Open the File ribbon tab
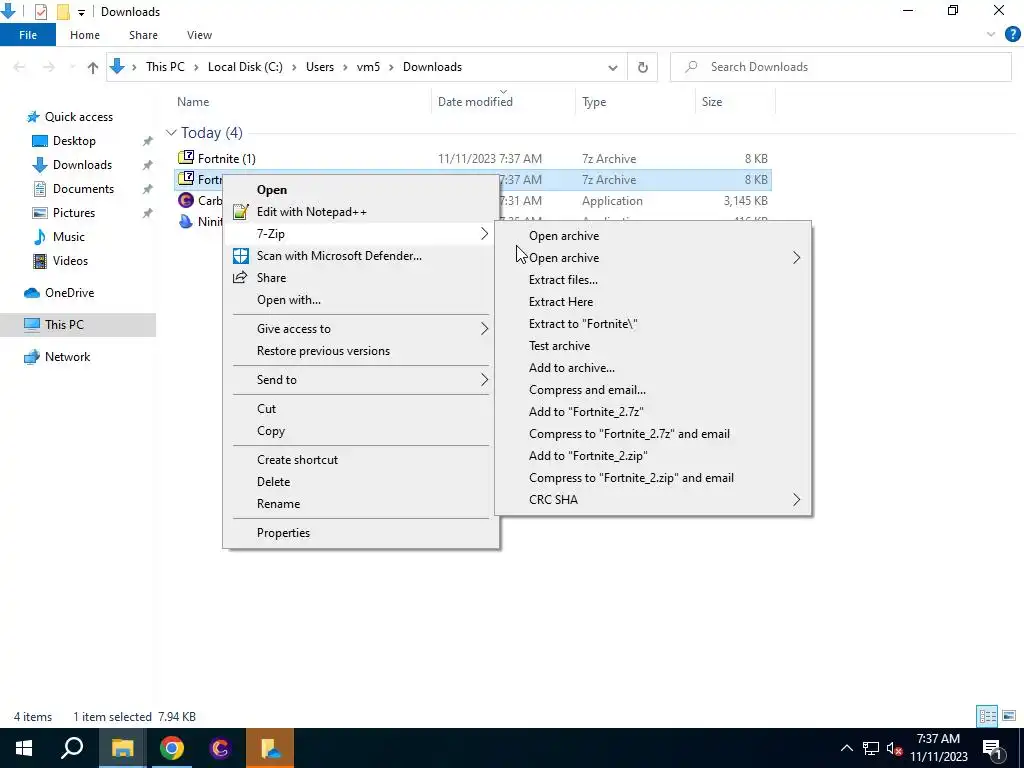Viewport: 1024px width, 768px height. tap(28, 35)
